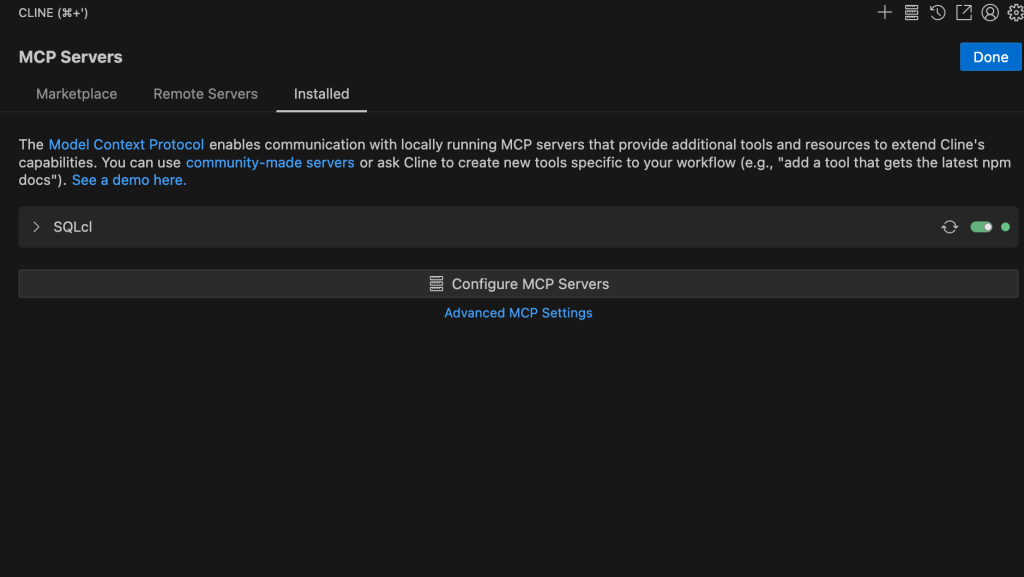Screen dimensions: 1024x577
Task: Expand the SQLcl server chevron
Action: click(x=37, y=227)
